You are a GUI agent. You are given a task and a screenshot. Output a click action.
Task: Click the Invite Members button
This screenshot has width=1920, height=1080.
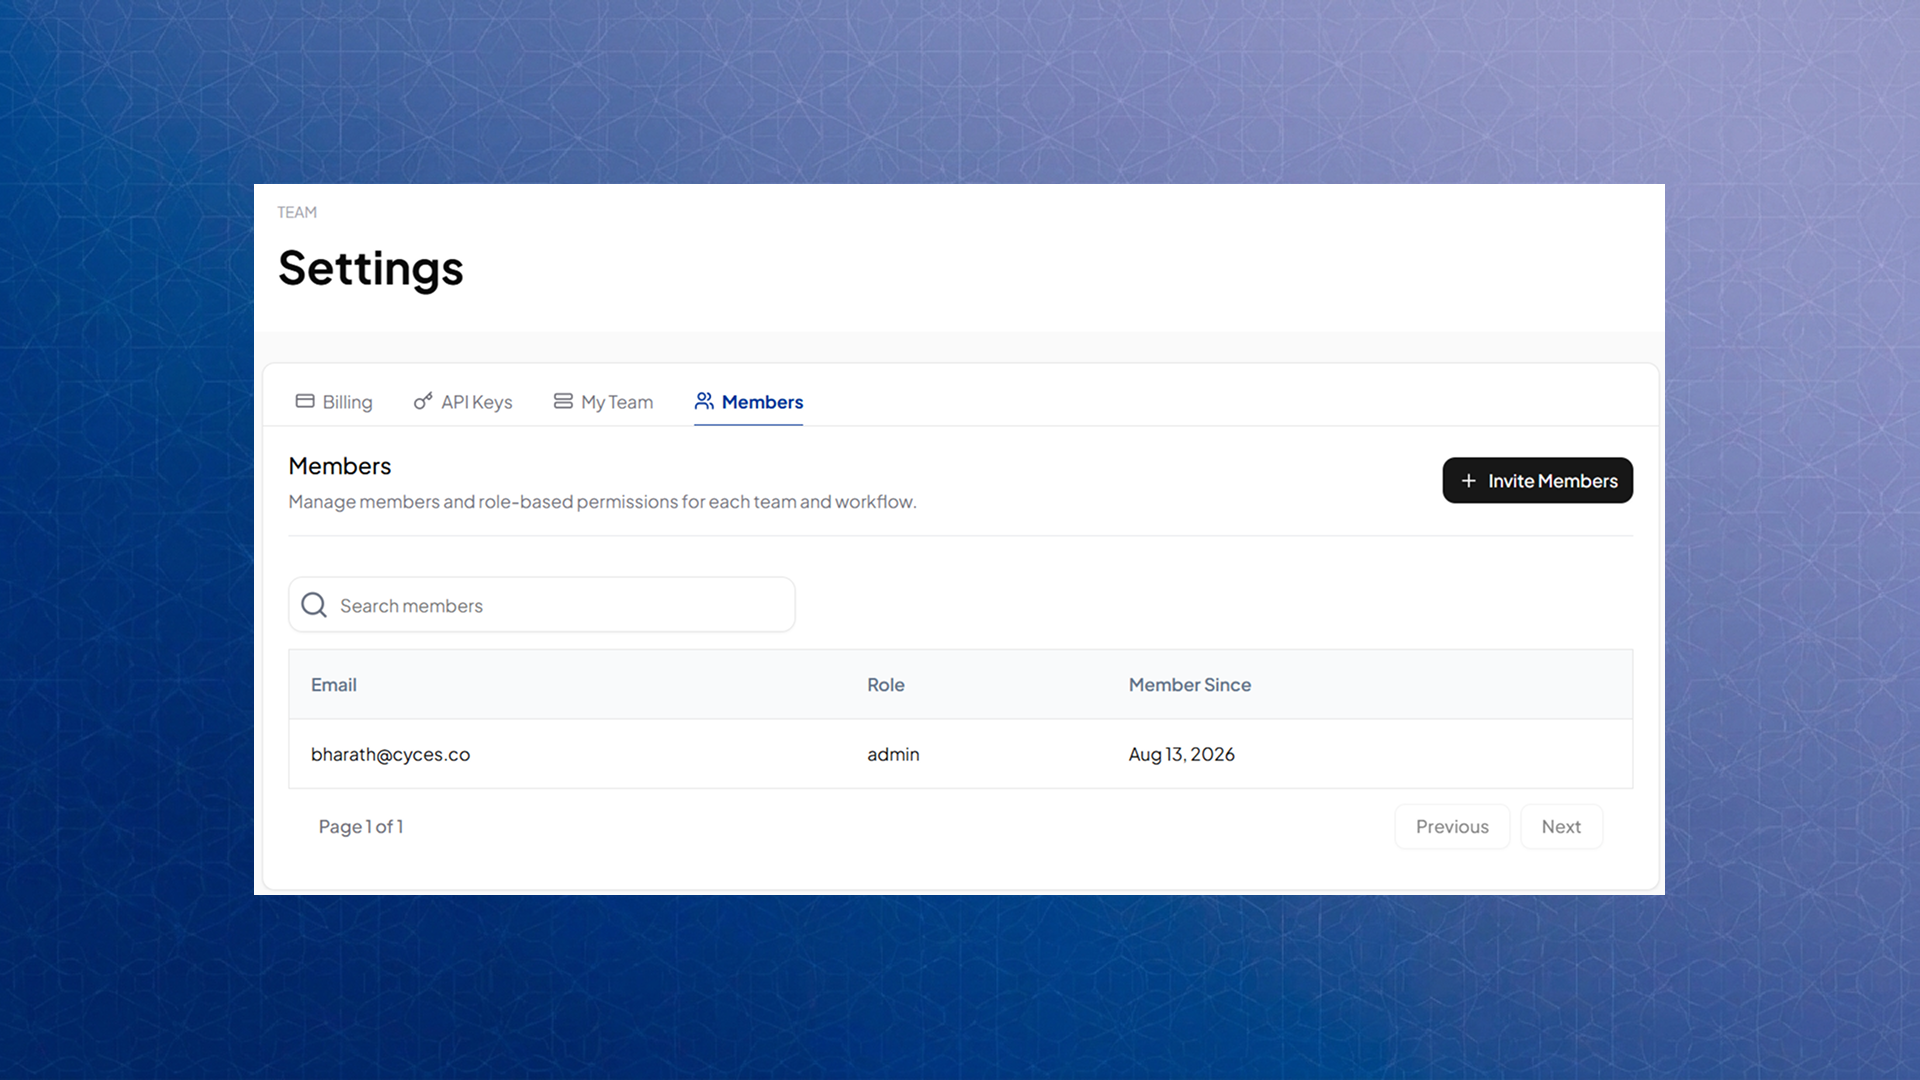[1537, 481]
